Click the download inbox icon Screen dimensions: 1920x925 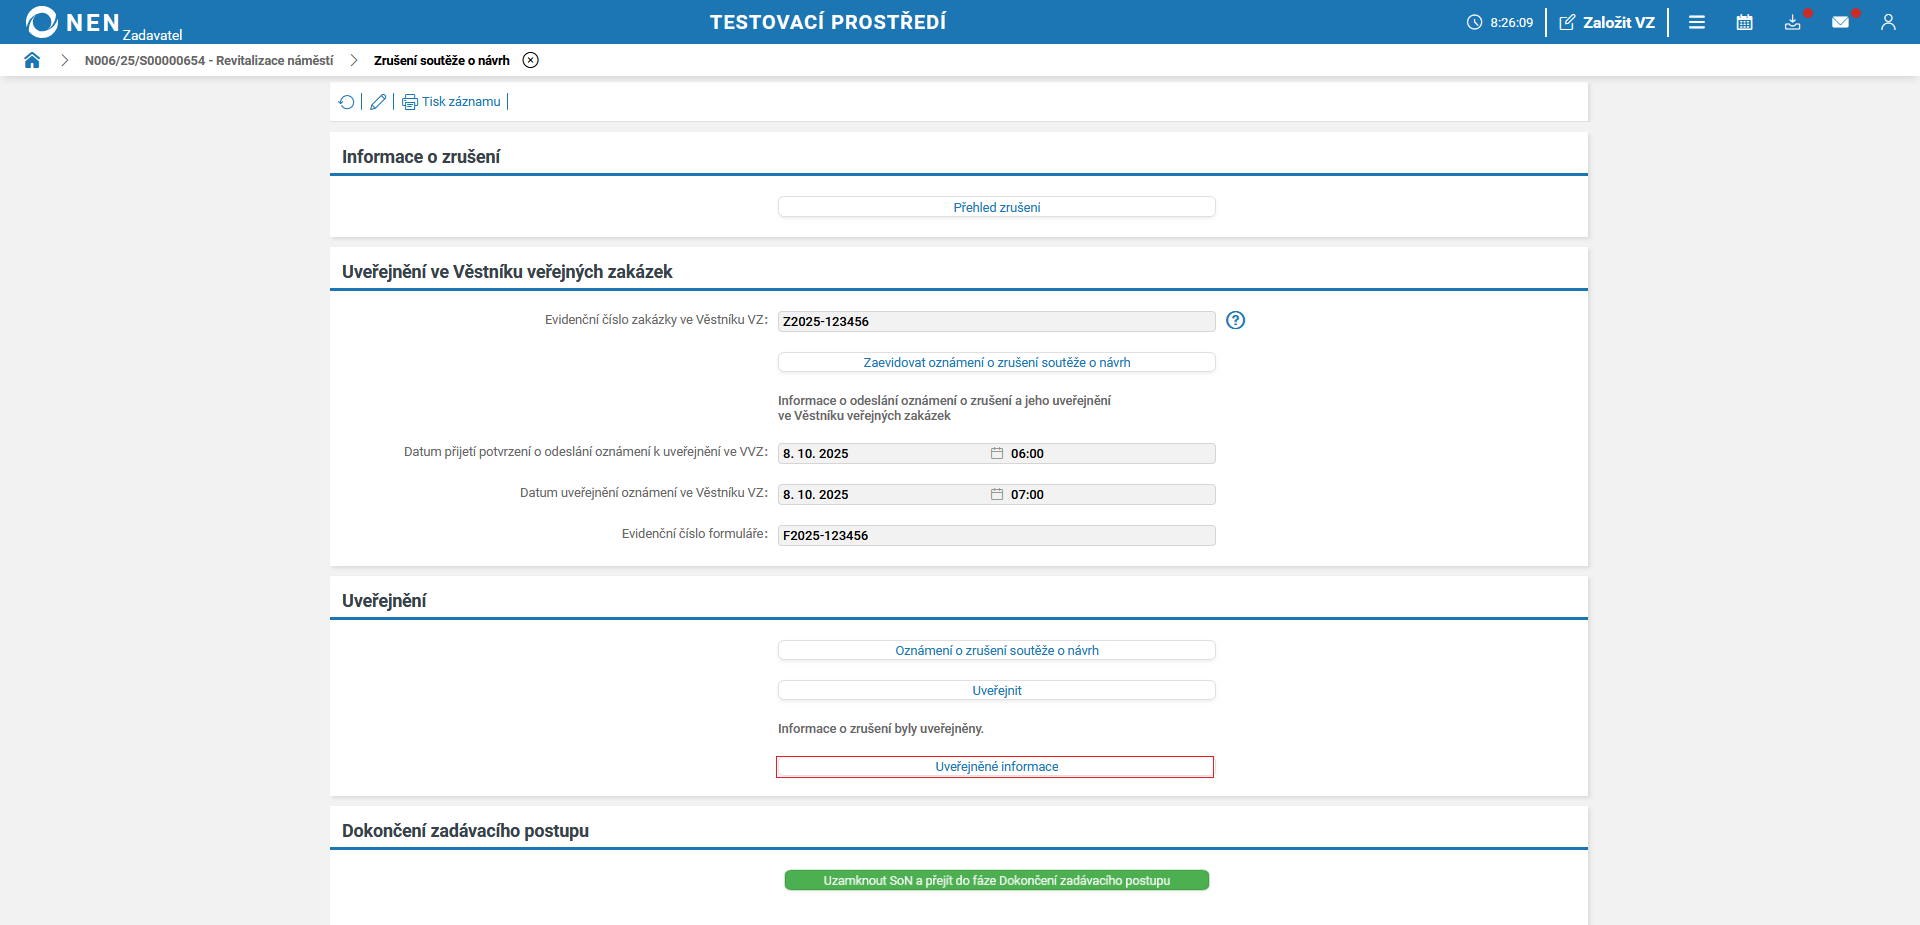[1793, 22]
